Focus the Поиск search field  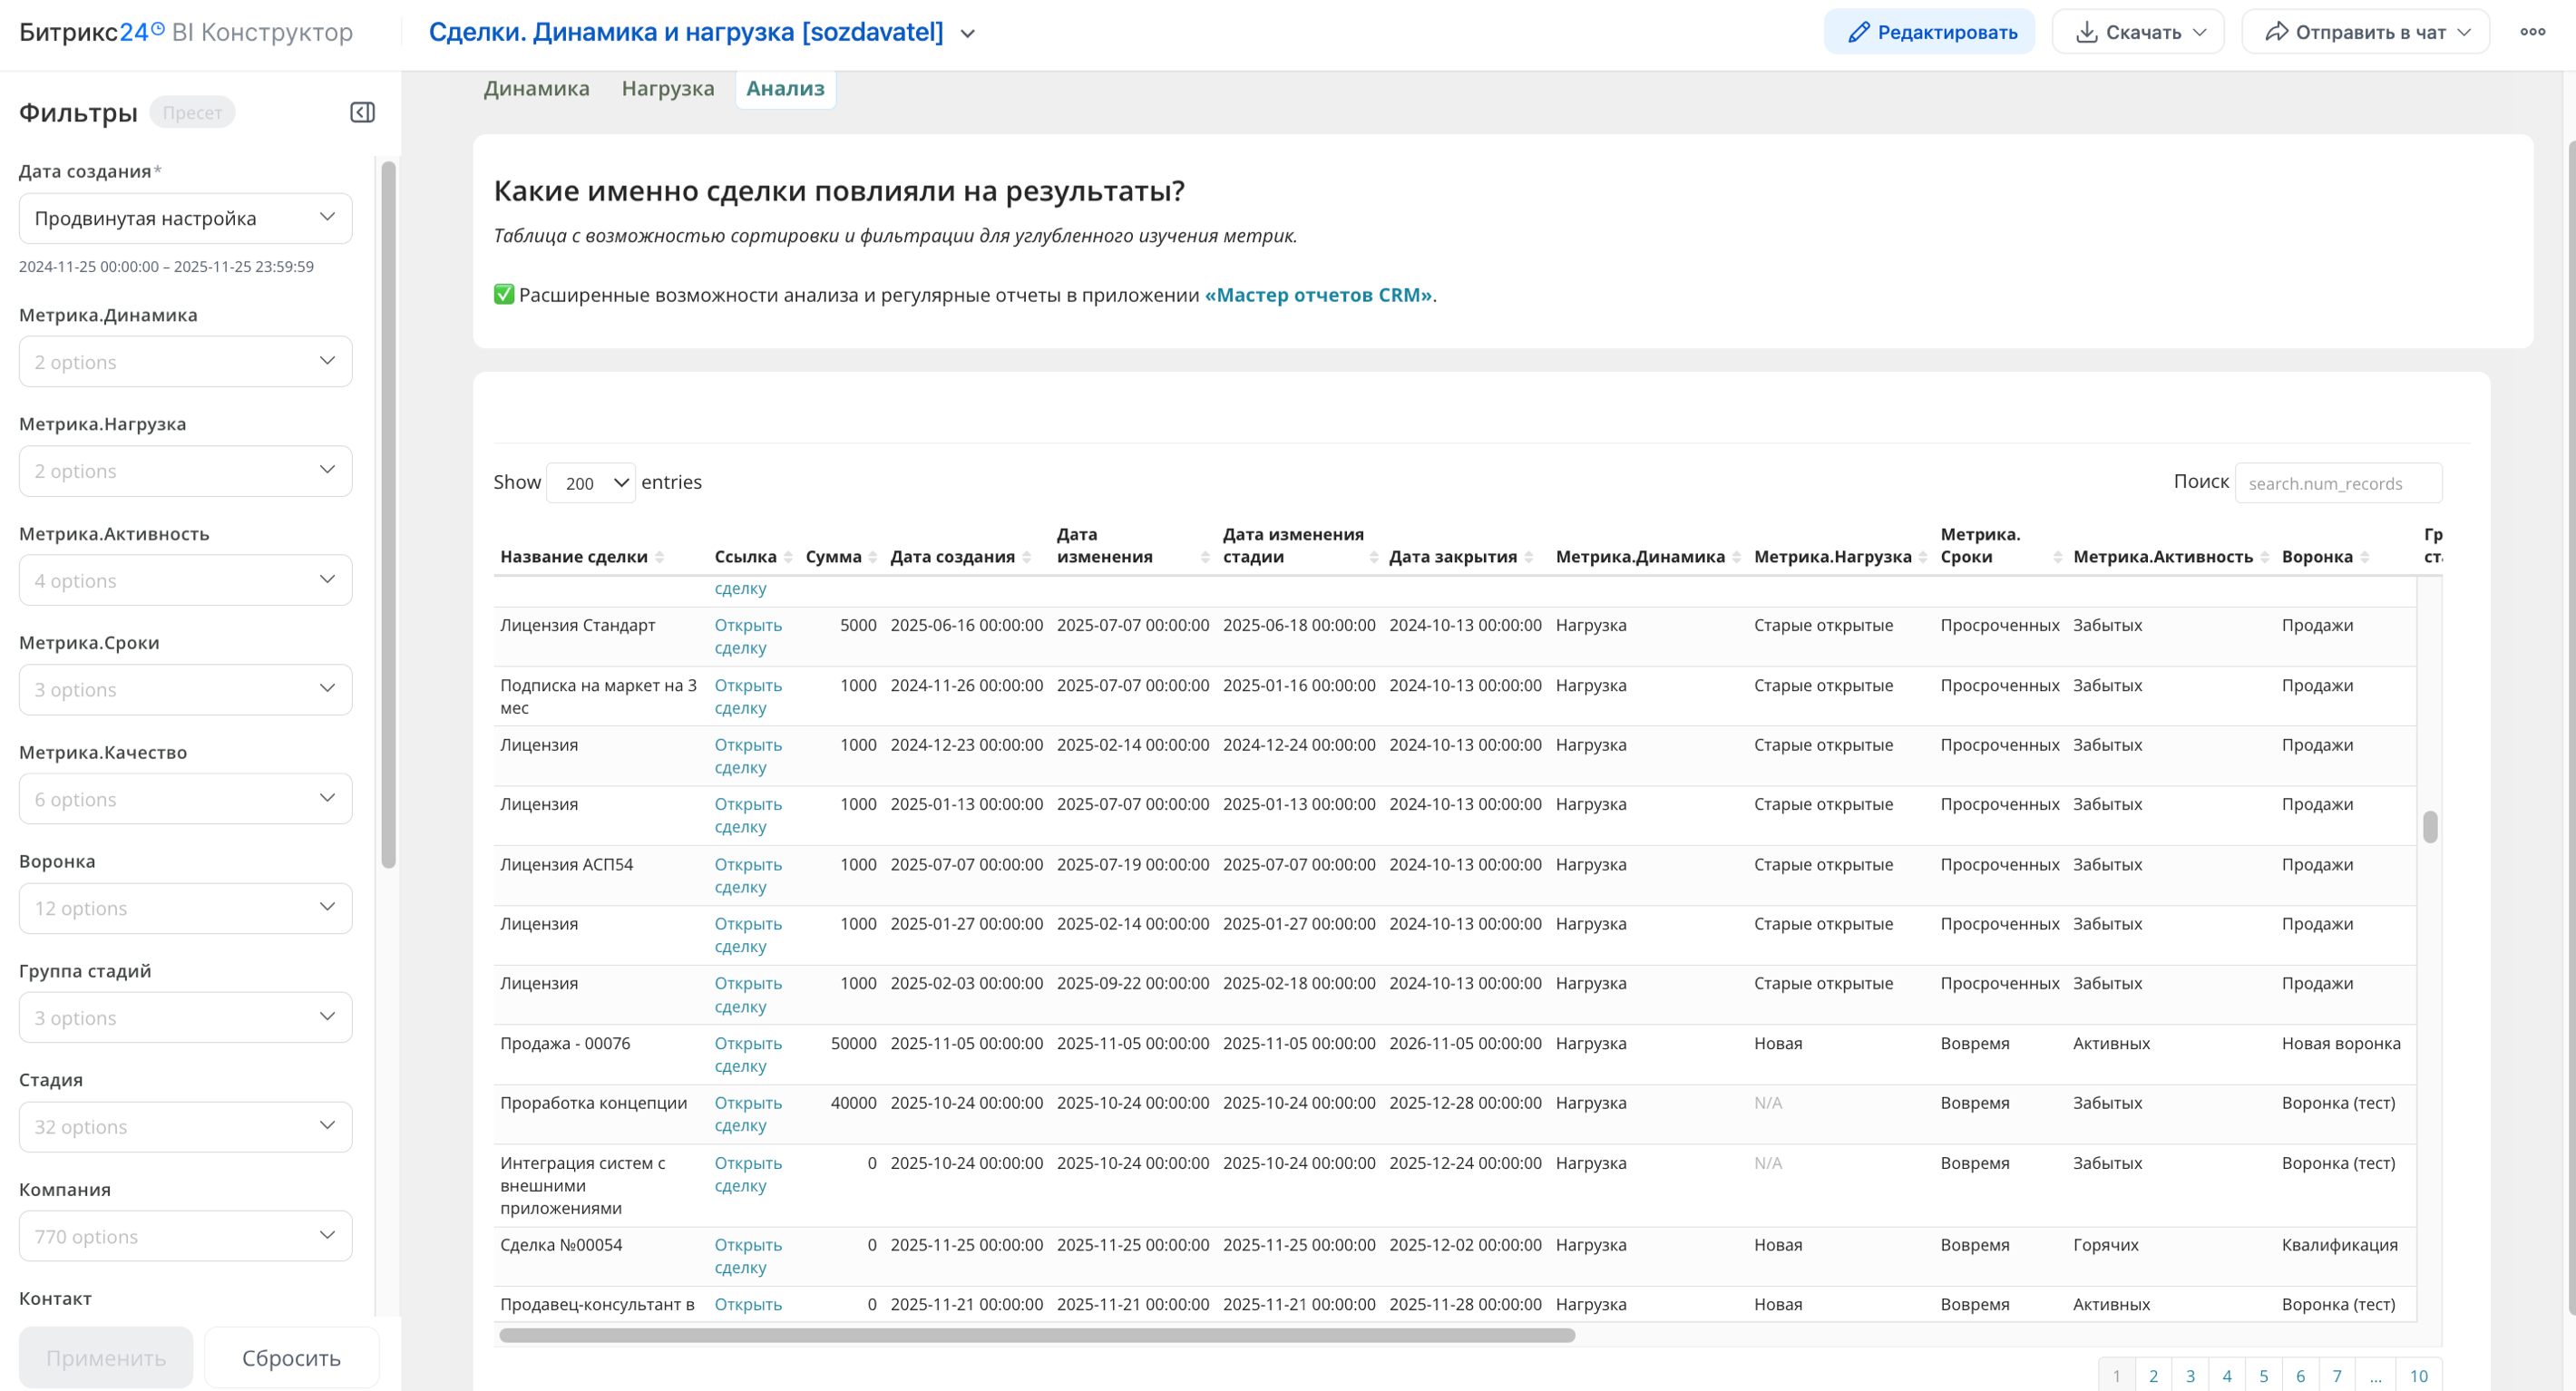[x=2337, y=483]
